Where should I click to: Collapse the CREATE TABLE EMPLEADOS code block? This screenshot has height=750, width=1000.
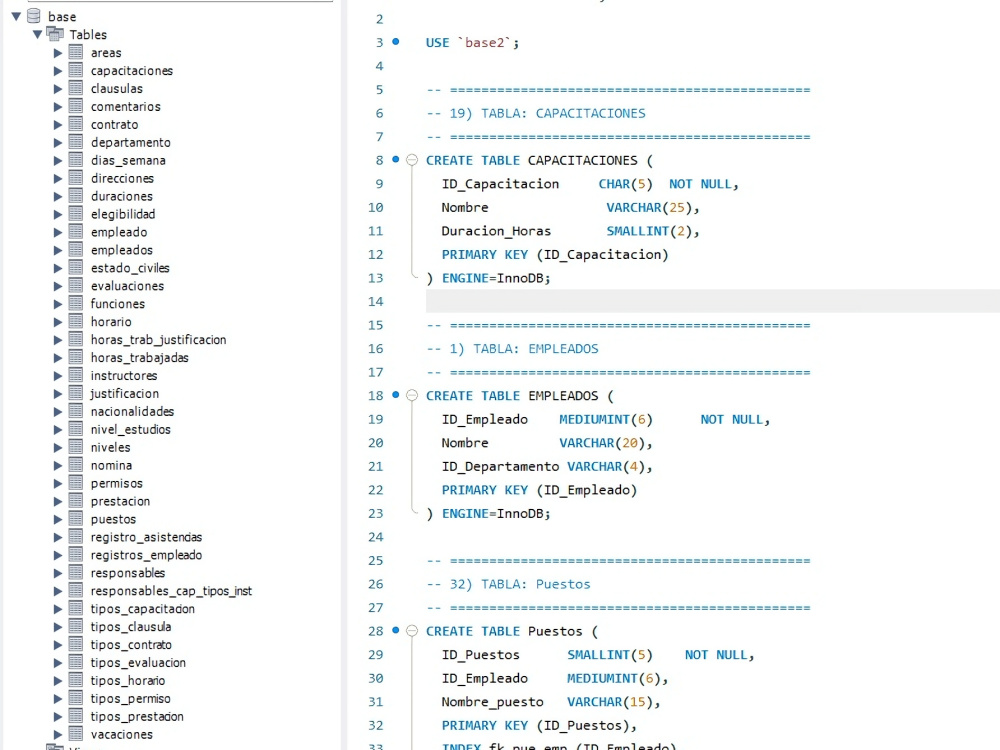[412, 395]
